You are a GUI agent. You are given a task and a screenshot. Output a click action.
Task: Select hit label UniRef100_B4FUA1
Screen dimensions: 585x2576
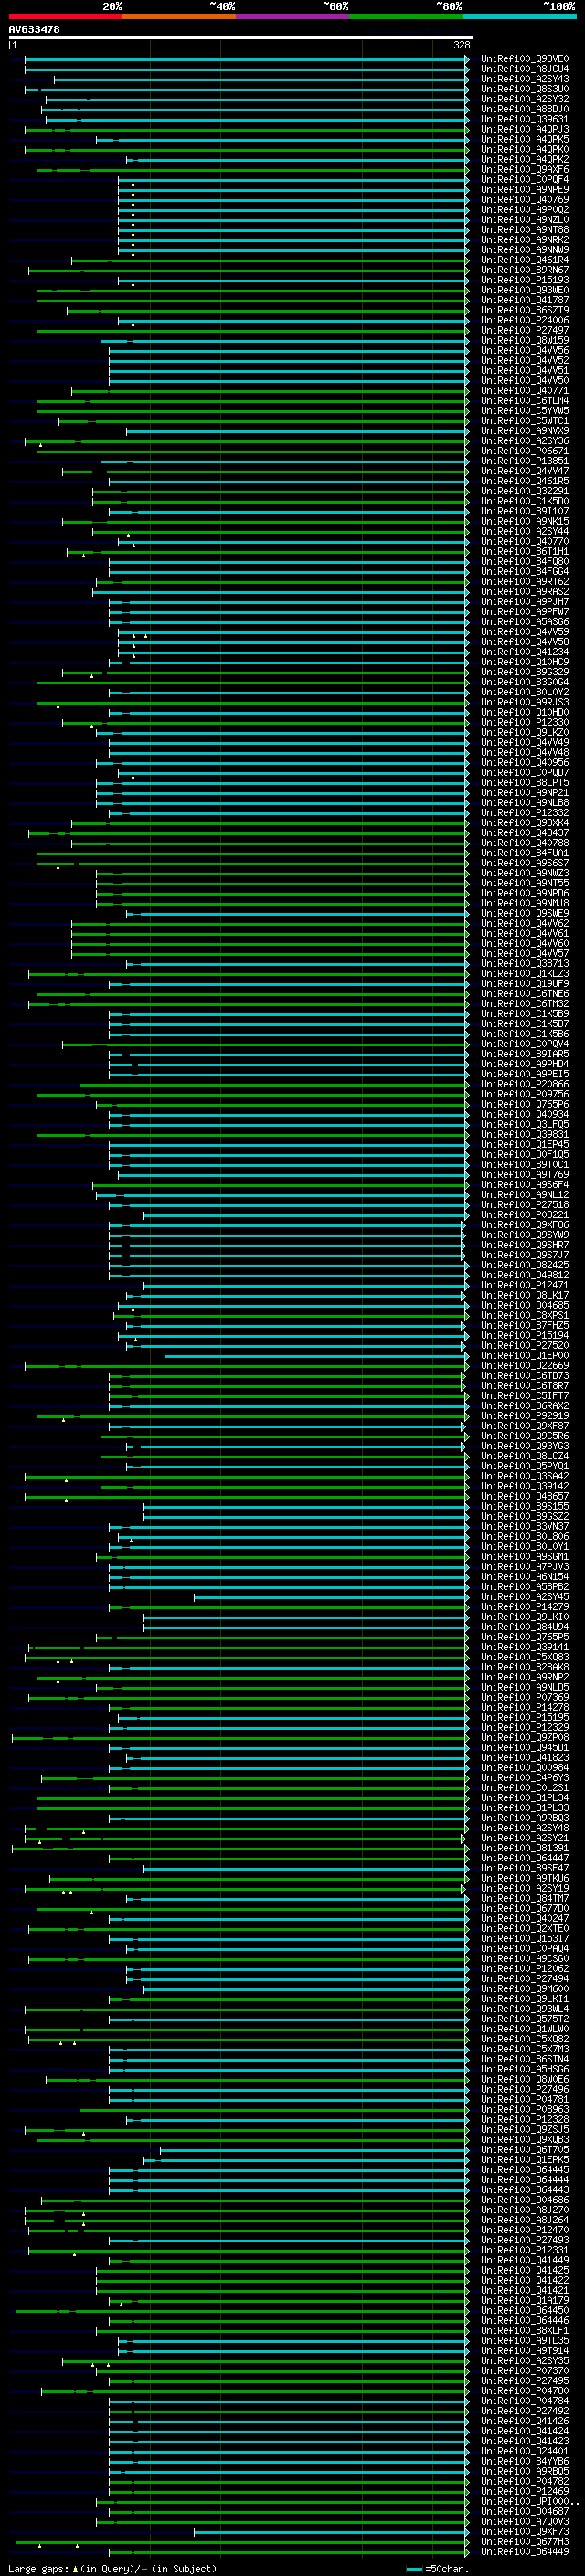tap(525, 853)
